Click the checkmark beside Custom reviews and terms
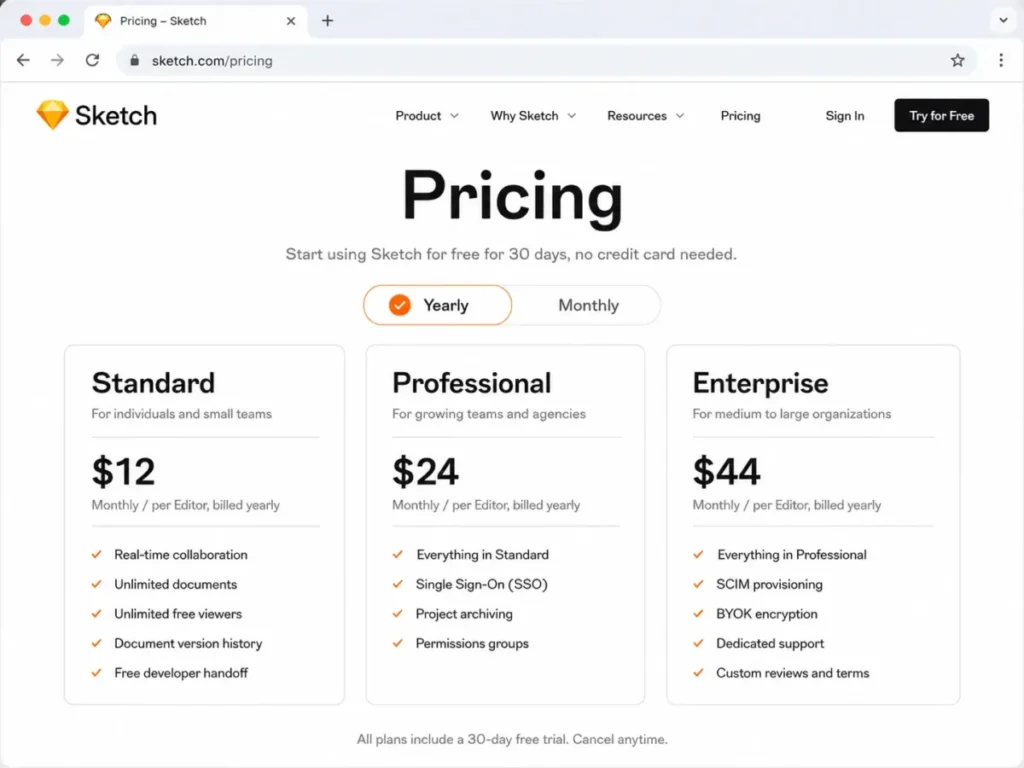1024x768 pixels. tap(698, 673)
